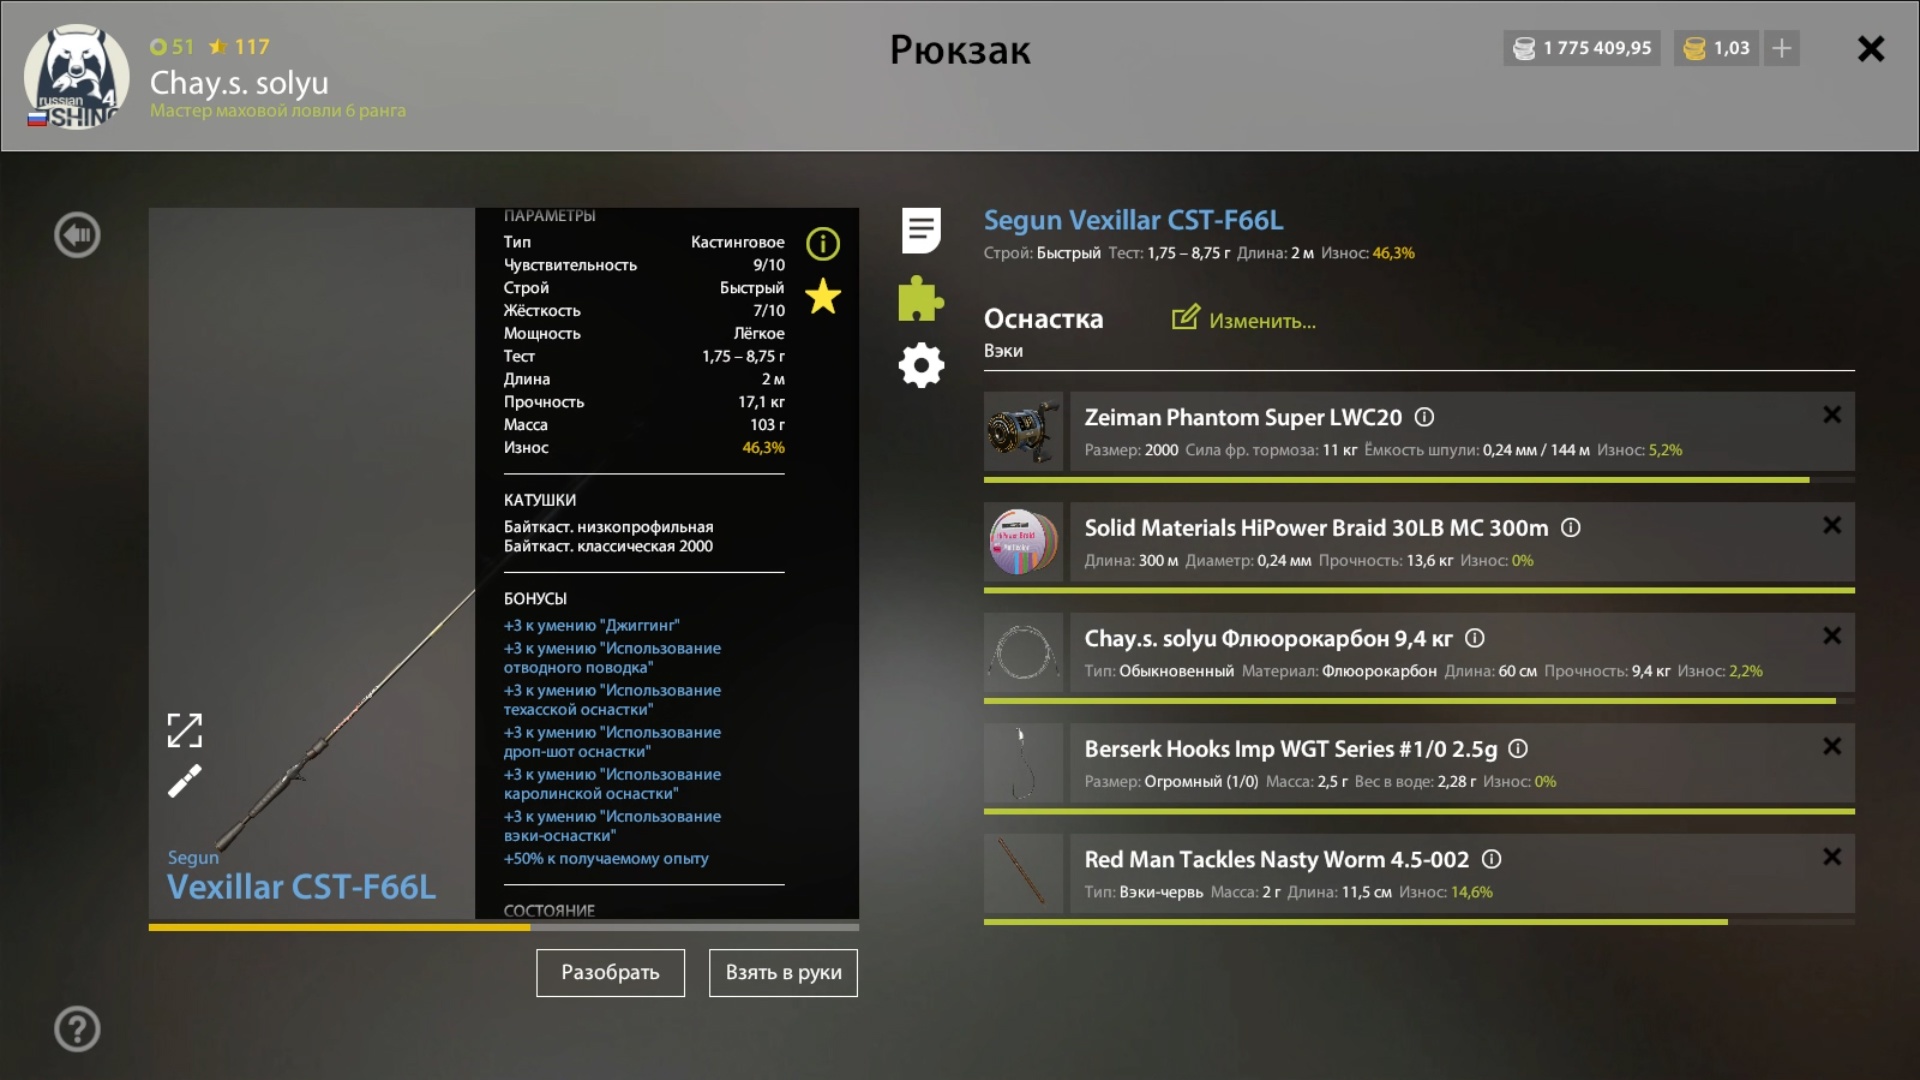Click the Взять в руки button
This screenshot has width=1920, height=1080.
(x=783, y=972)
